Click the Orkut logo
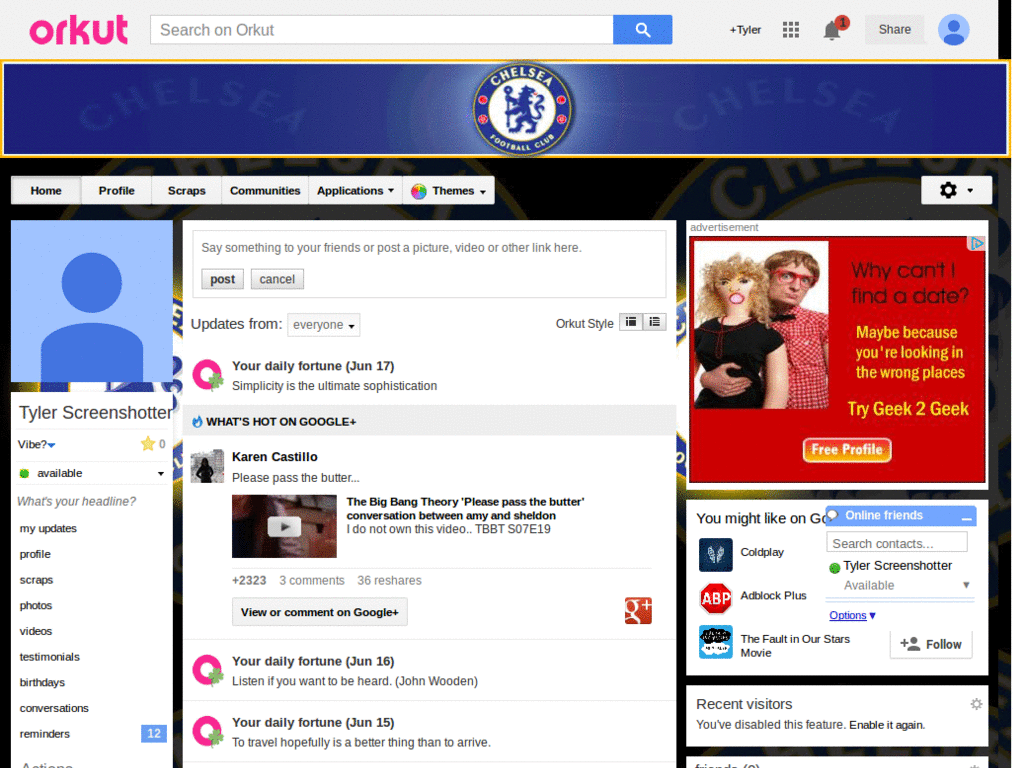This screenshot has width=1024, height=768. pos(78,30)
